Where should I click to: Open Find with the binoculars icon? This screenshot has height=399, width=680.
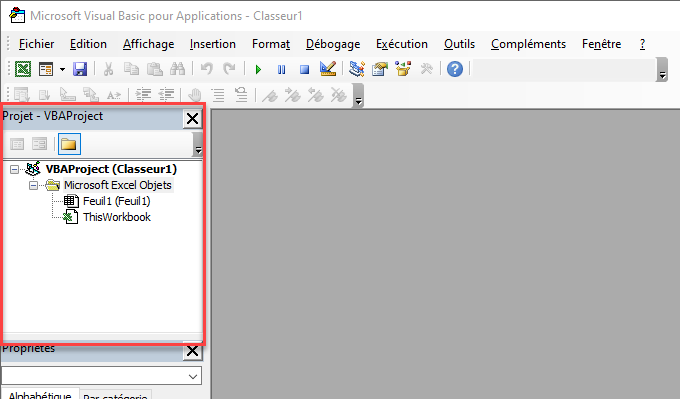[178, 69]
